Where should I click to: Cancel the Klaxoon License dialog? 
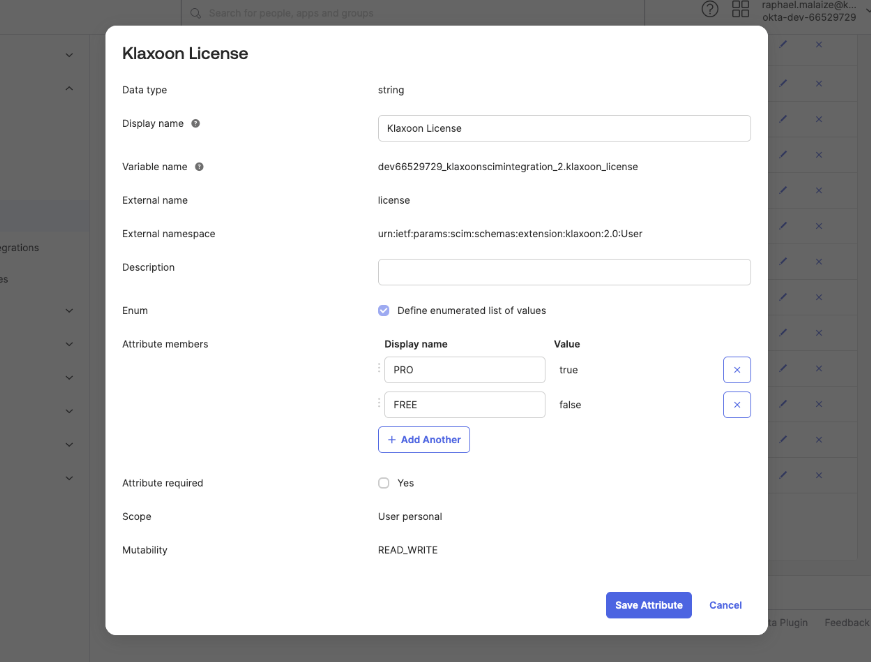pos(725,605)
